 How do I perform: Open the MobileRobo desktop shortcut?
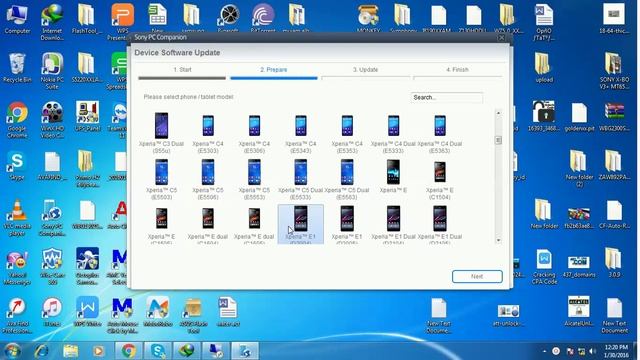pyautogui.click(x=158, y=312)
